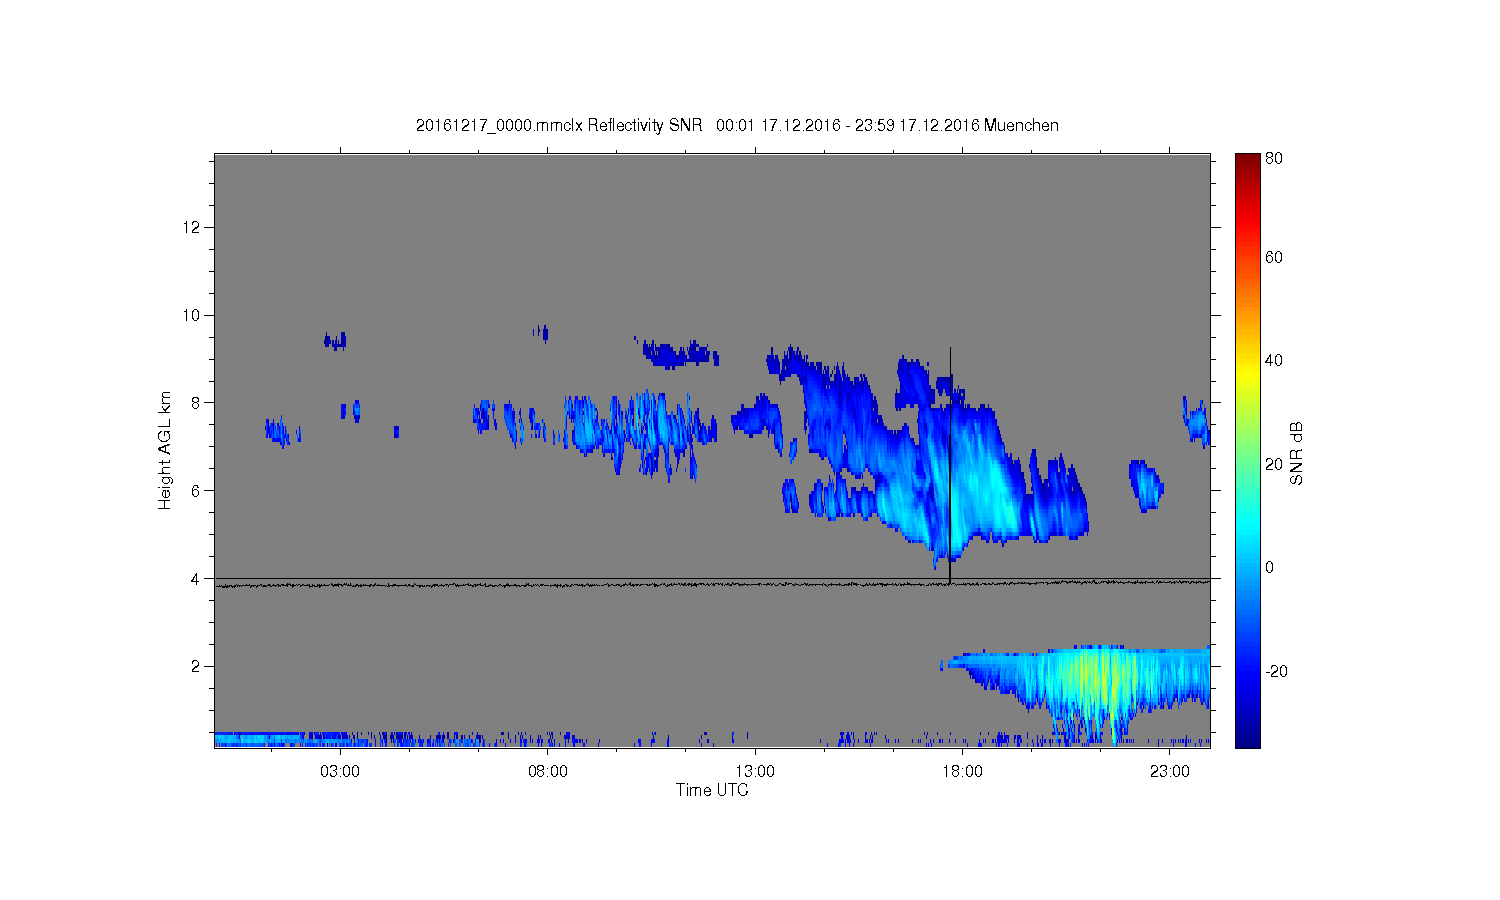Click the colorbar value -20
The image size is (1500, 900).
1276,671
